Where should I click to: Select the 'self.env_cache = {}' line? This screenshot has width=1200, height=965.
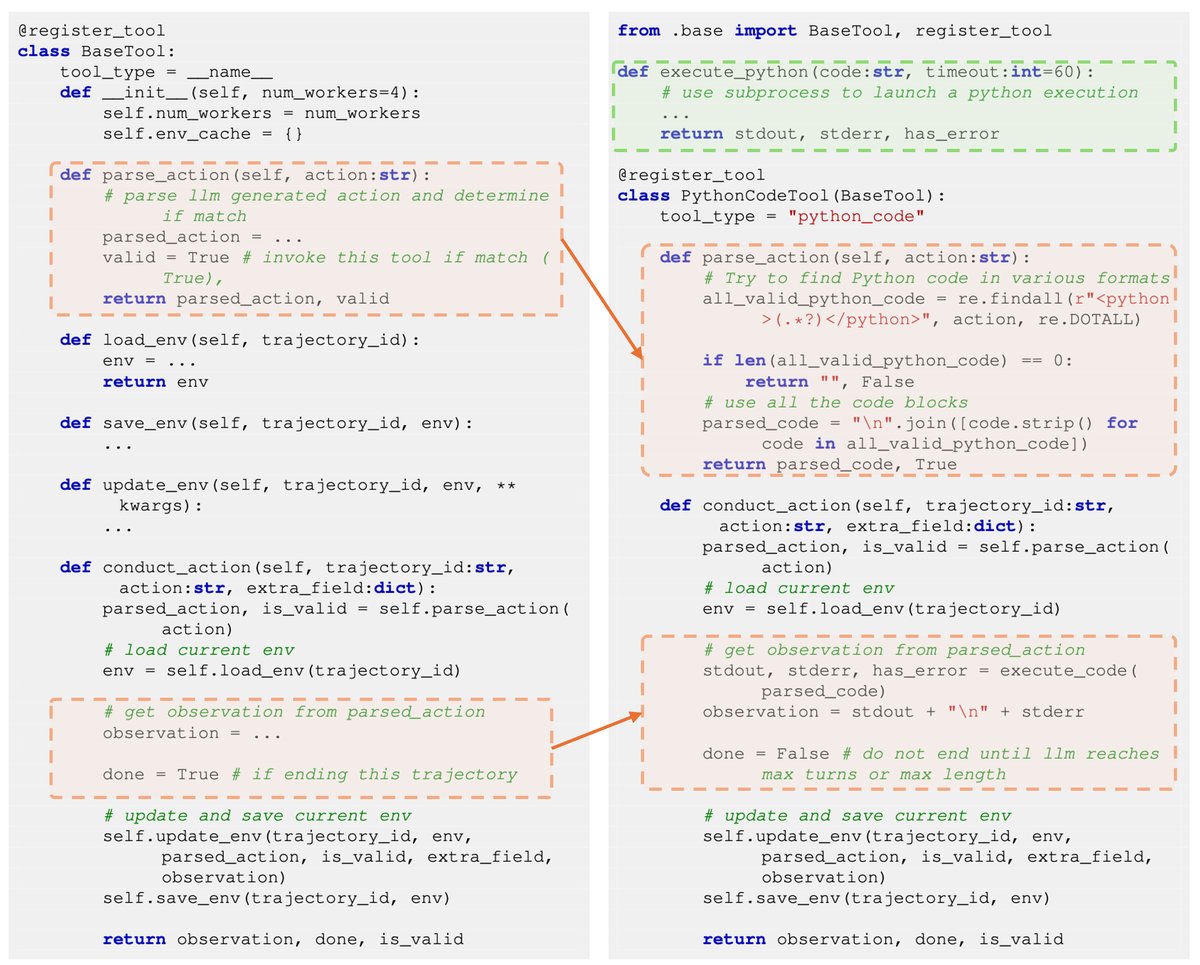click(202, 134)
